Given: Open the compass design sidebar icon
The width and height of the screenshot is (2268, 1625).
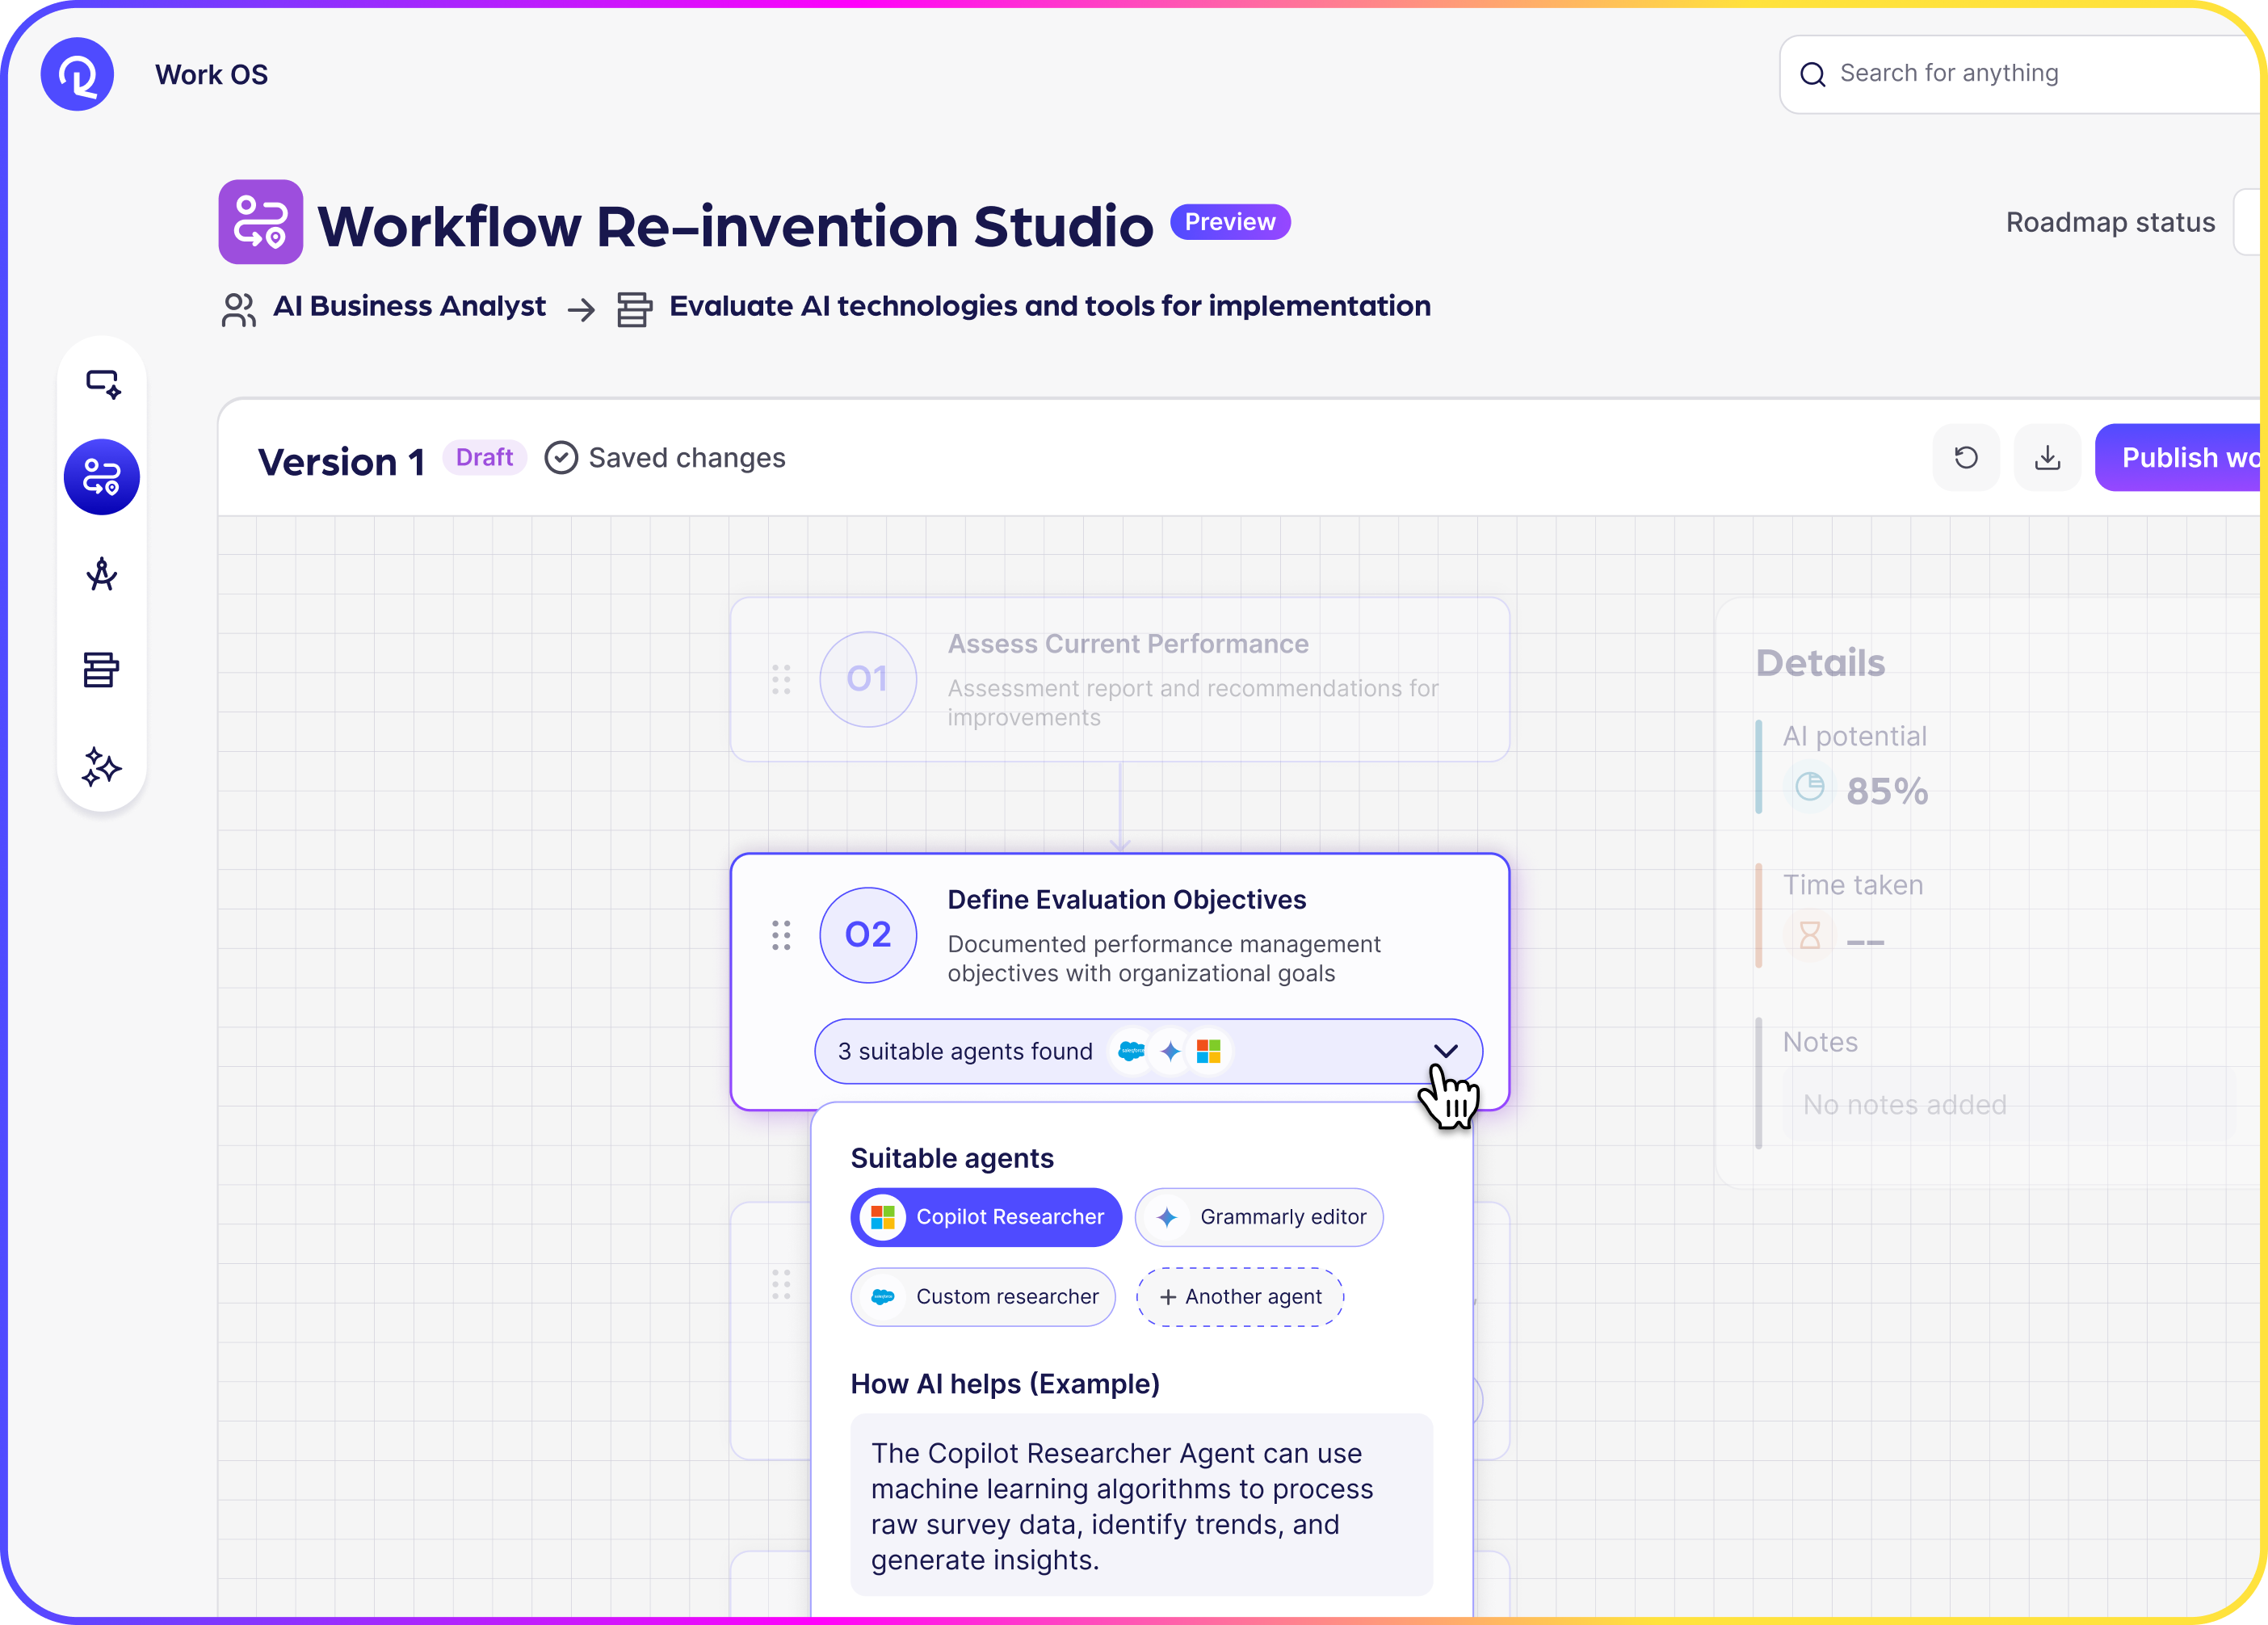Looking at the screenshot, I should 102,574.
